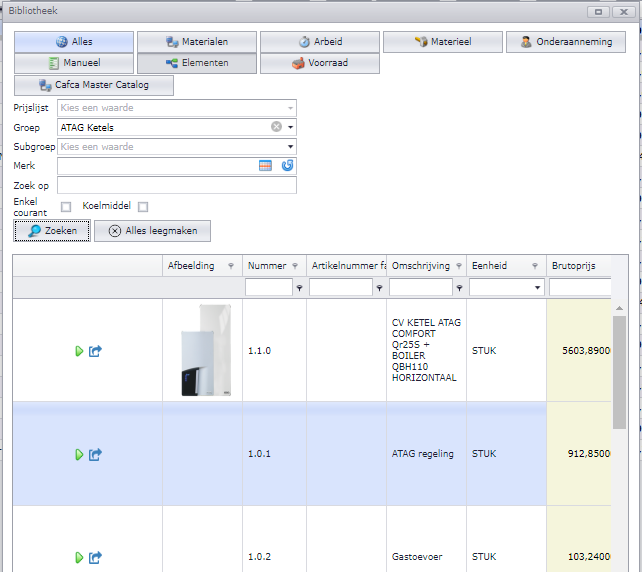The image size is (642, 572).
Task: Focus the Nummer filter input
Action: tap(269, 287)
